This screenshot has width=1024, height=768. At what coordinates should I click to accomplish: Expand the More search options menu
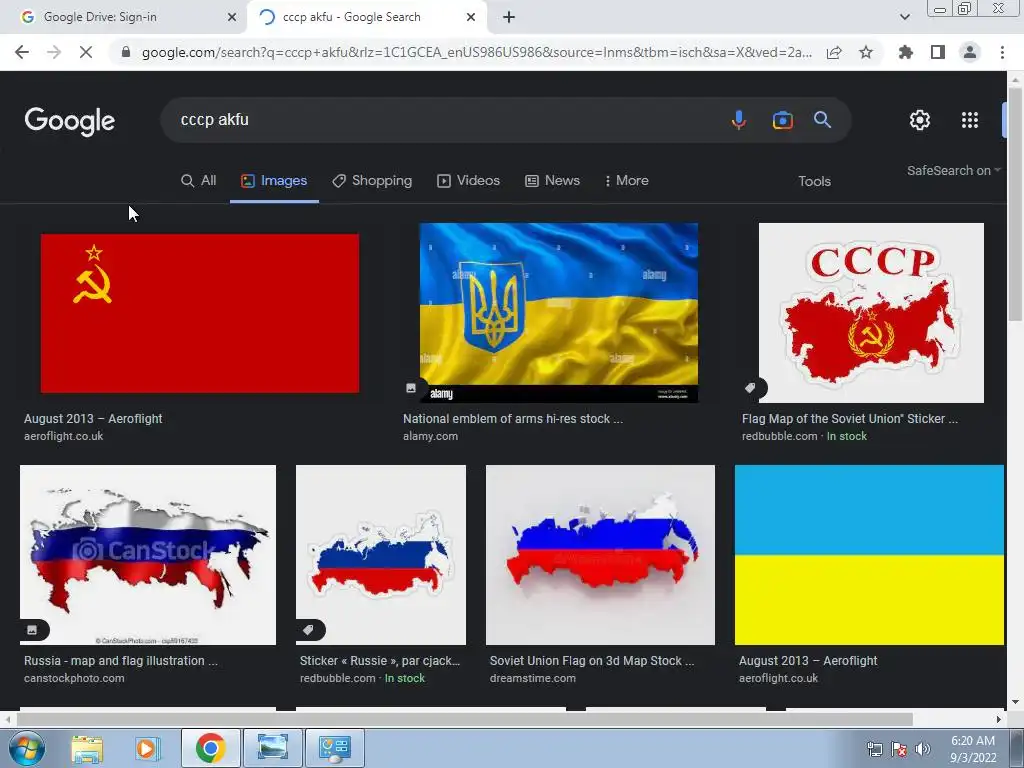pyautogui.click(x=626, y=181)
